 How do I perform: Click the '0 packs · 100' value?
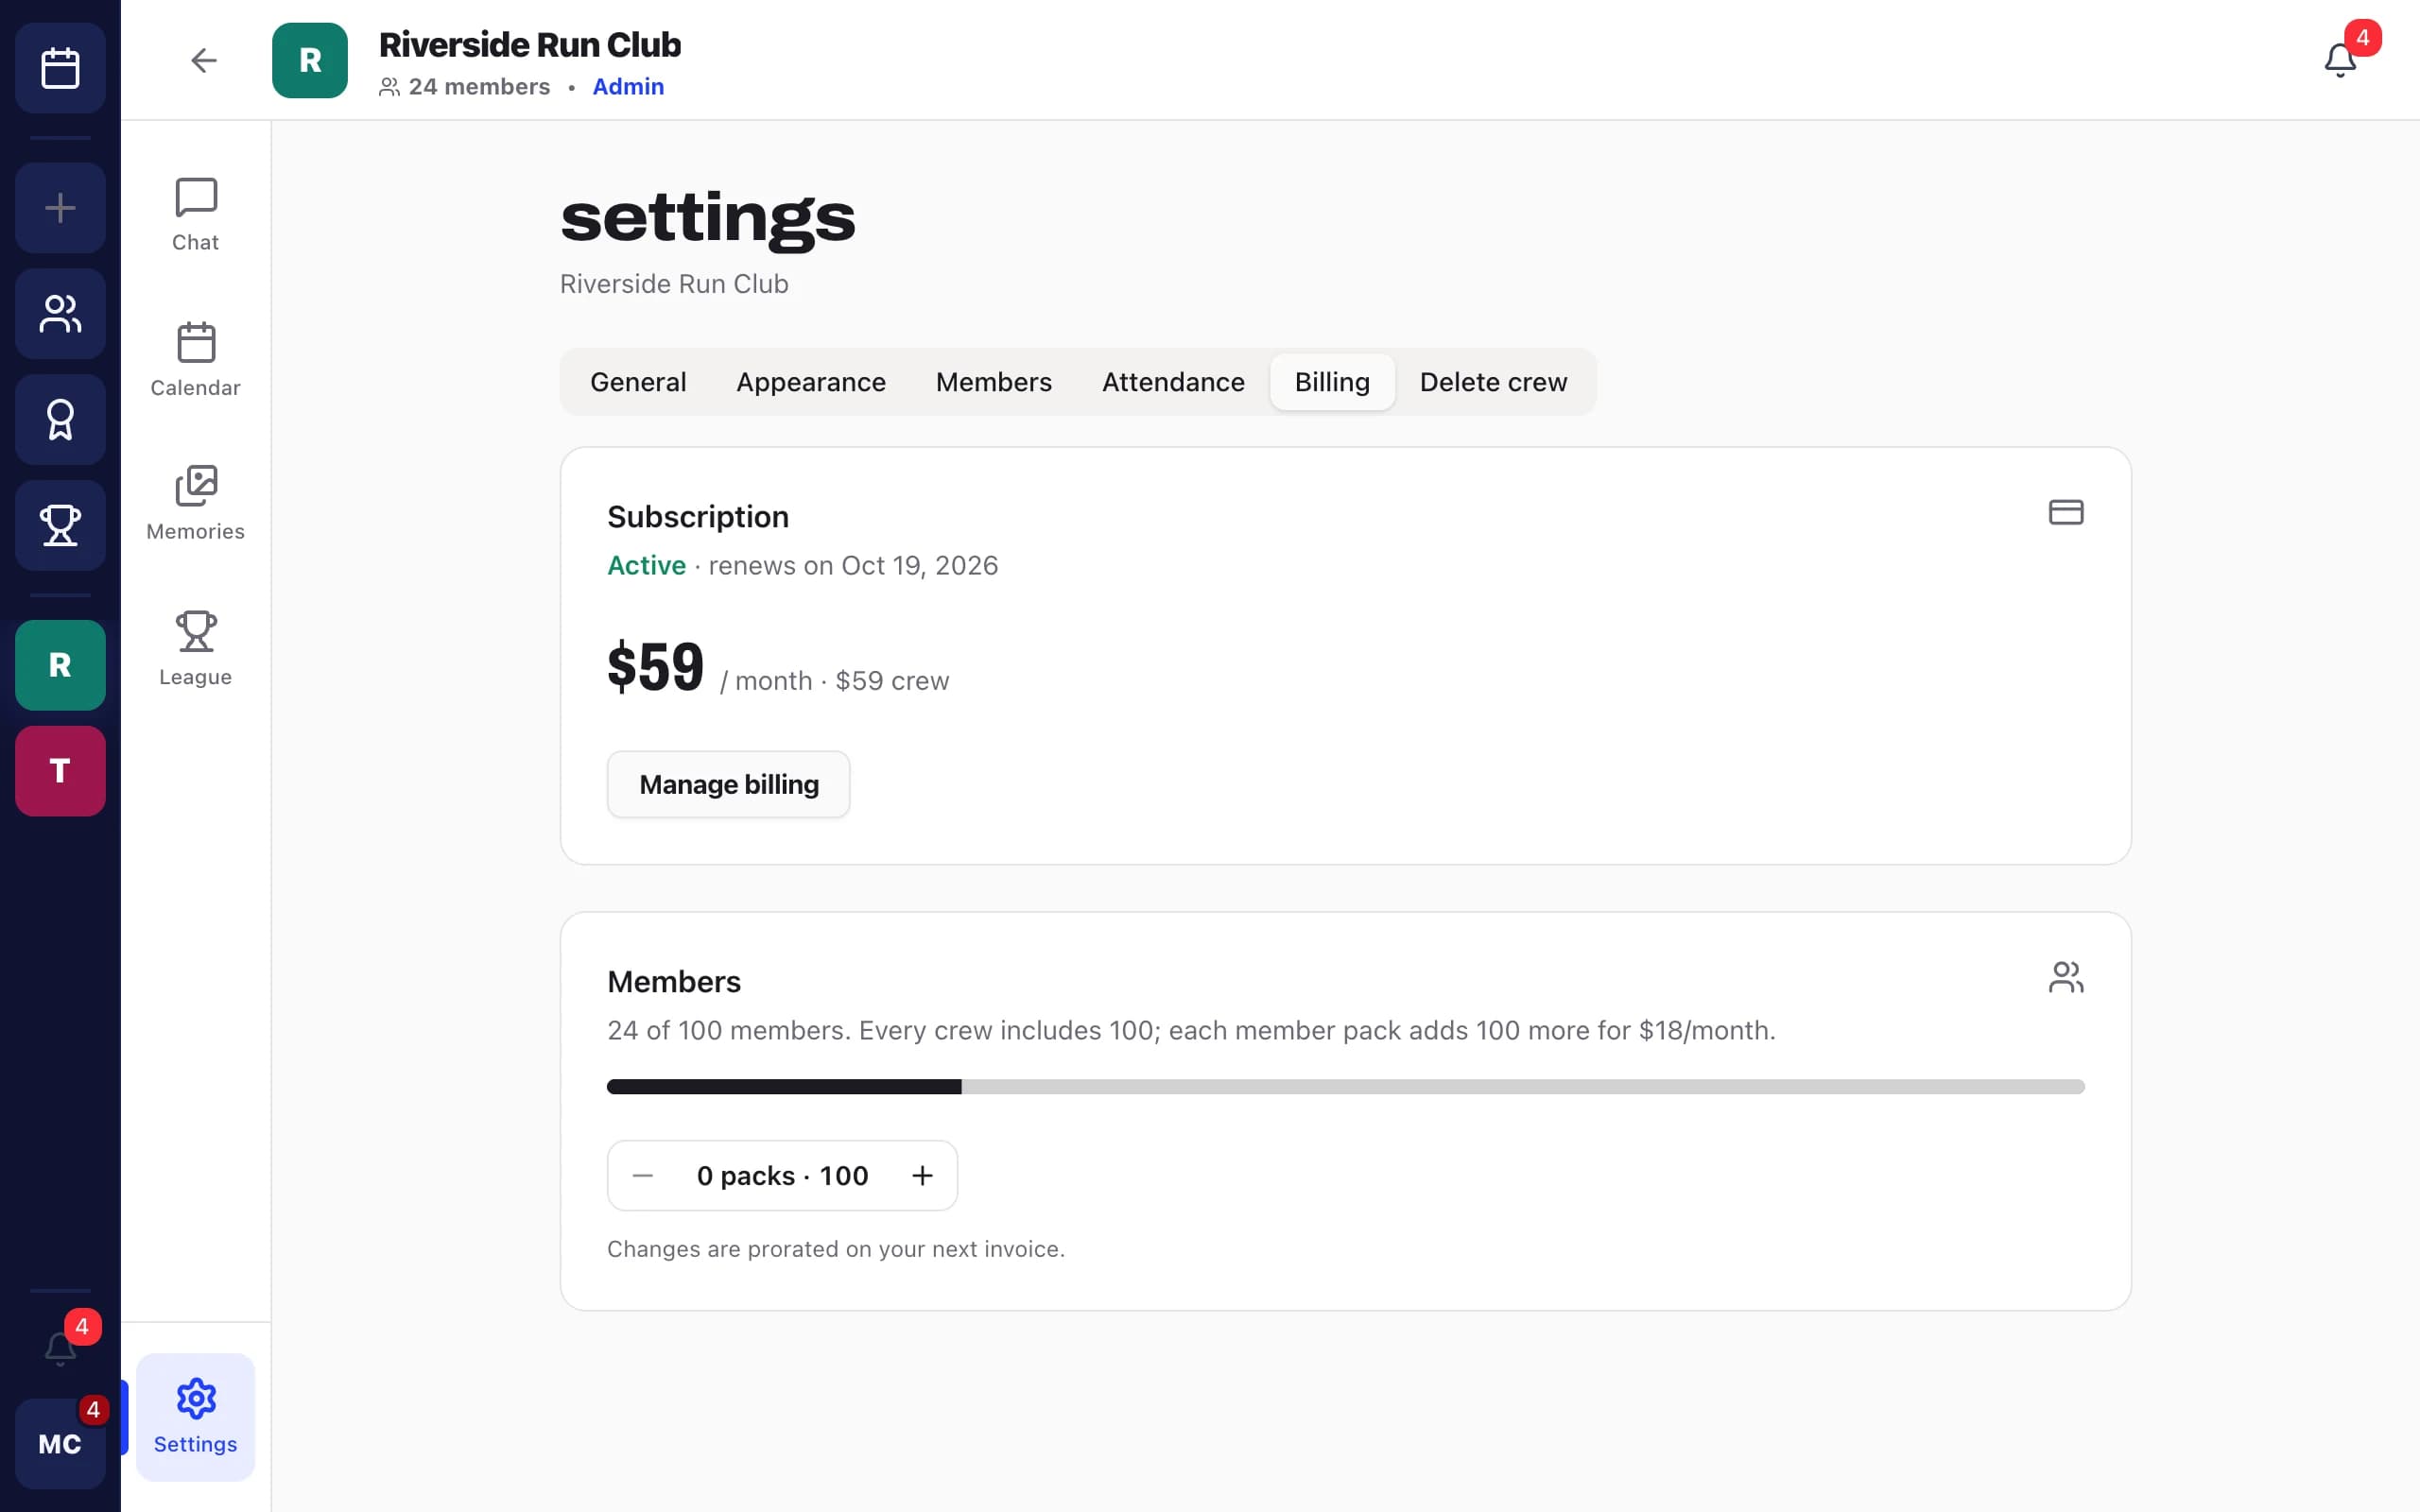click(x=782, y=1176)
